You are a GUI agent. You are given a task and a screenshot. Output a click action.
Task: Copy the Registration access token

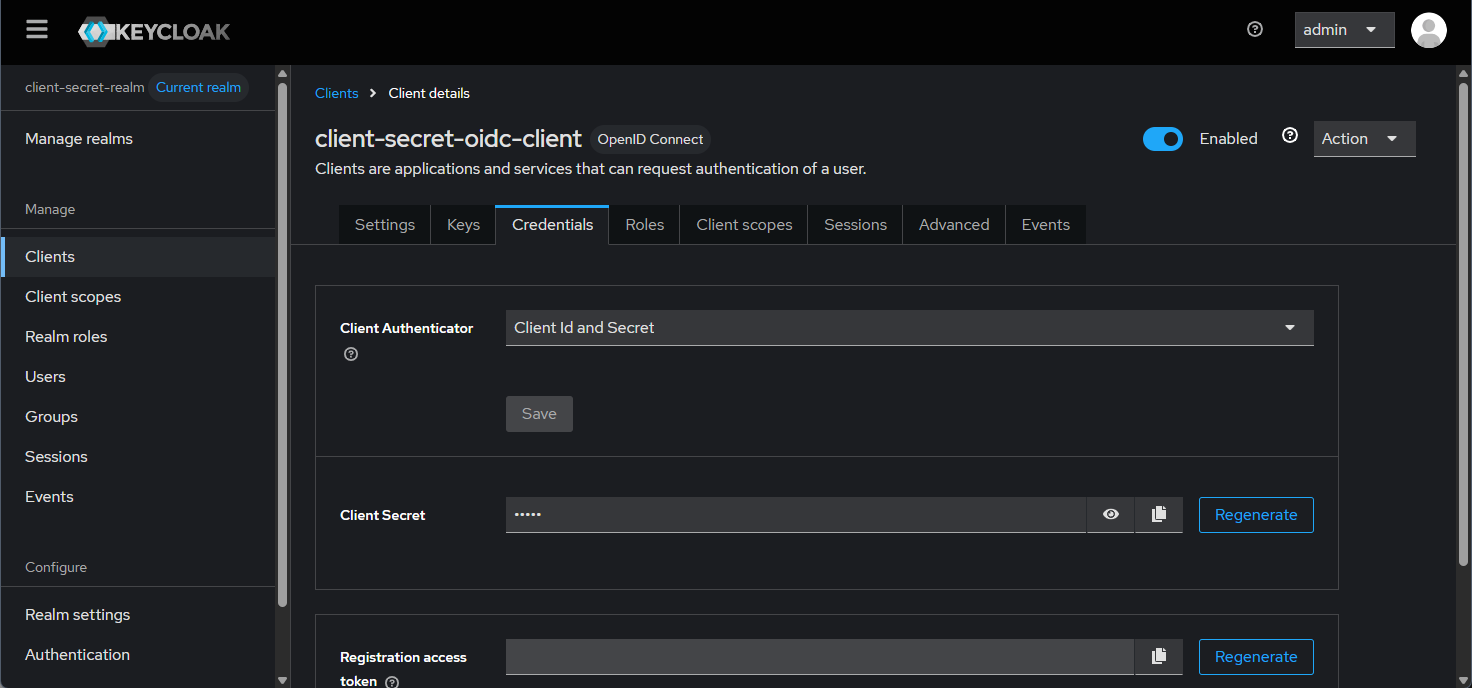click(1159, 657)
